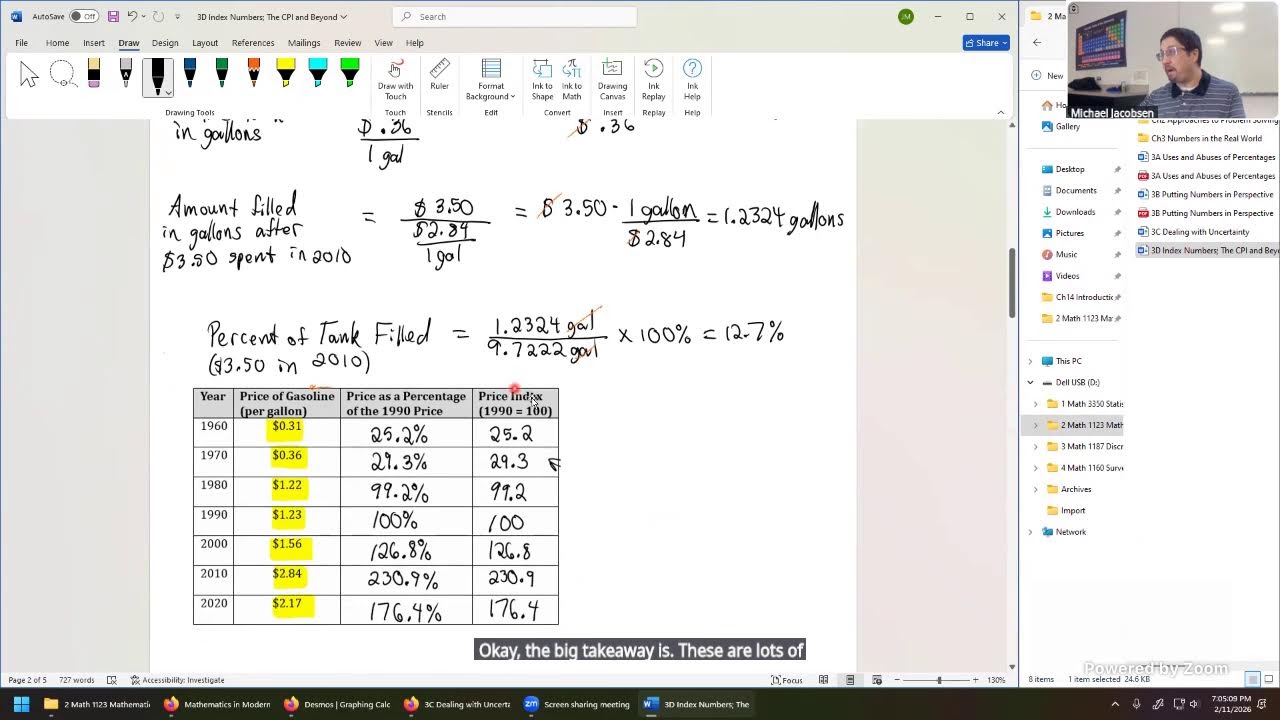1280x720 pixels.
Task: Click the Word Search box
Action: coord(514,17)
